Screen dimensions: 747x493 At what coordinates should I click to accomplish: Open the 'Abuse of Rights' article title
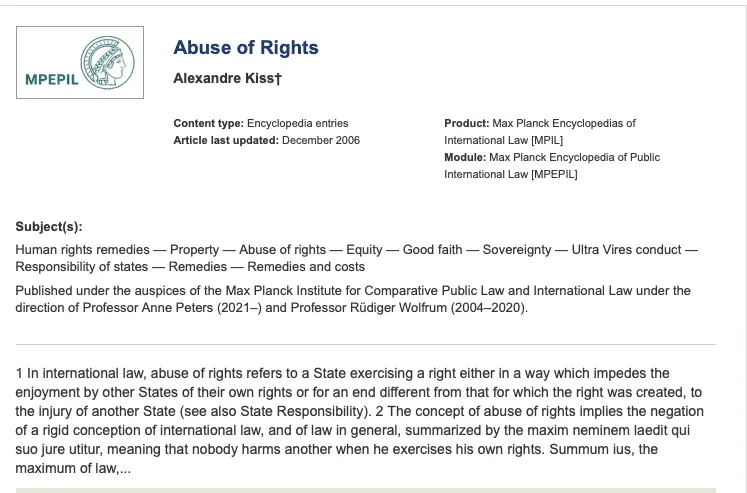(x=245, y=48)
